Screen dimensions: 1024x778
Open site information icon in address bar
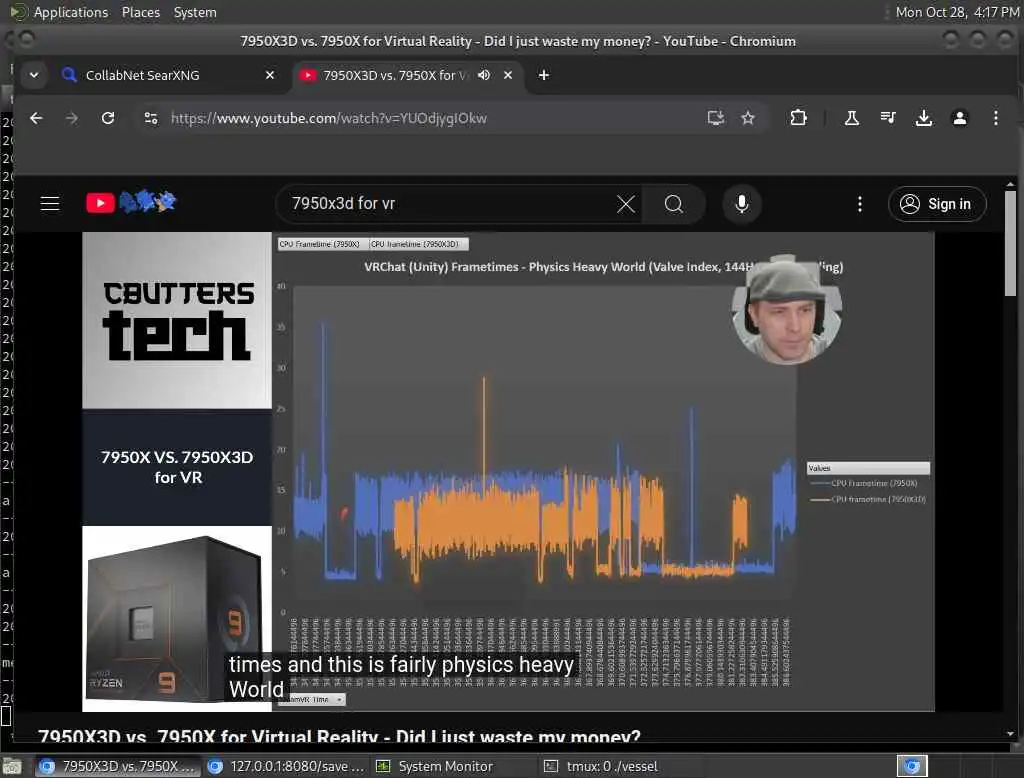pyautogui.click(x=151, y=118)
